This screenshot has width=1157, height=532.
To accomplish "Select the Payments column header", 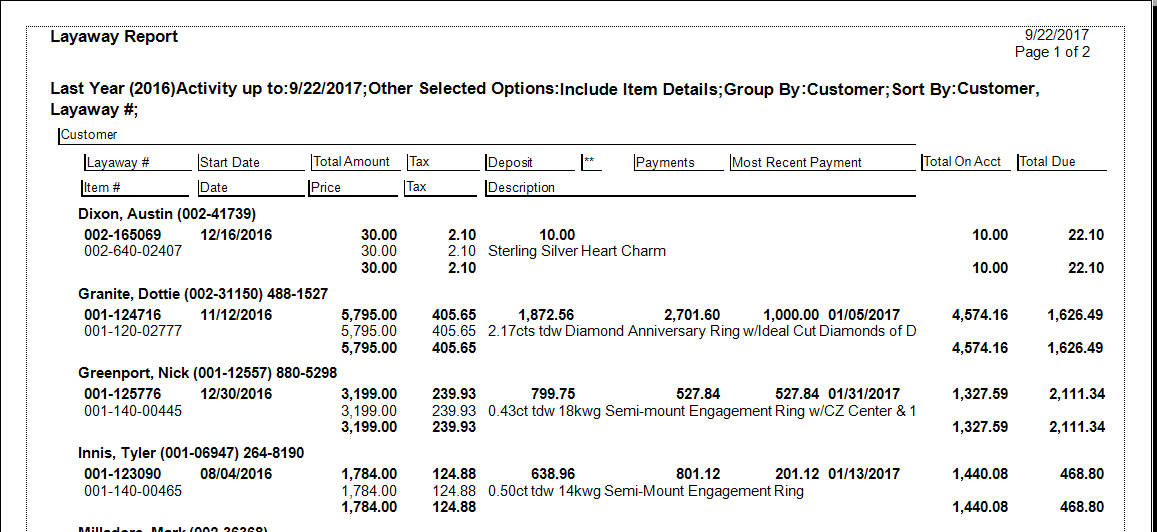I will pyautogui.click(x=665, y=163).
